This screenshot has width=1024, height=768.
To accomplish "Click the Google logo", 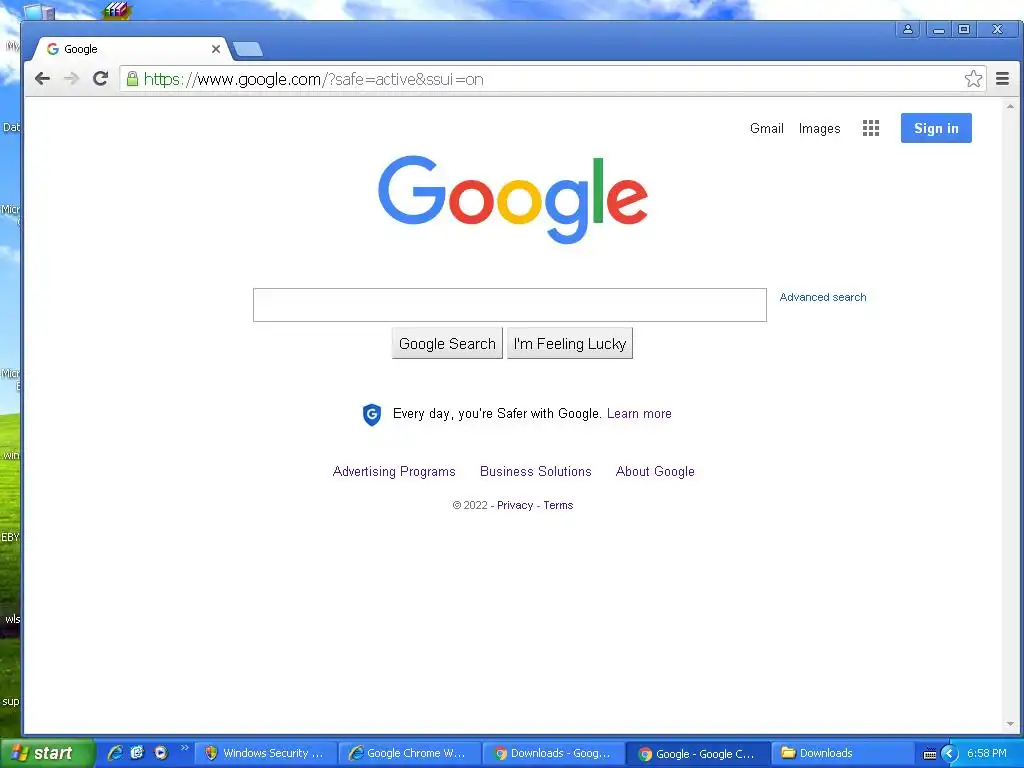I will [x=513, y=199].
